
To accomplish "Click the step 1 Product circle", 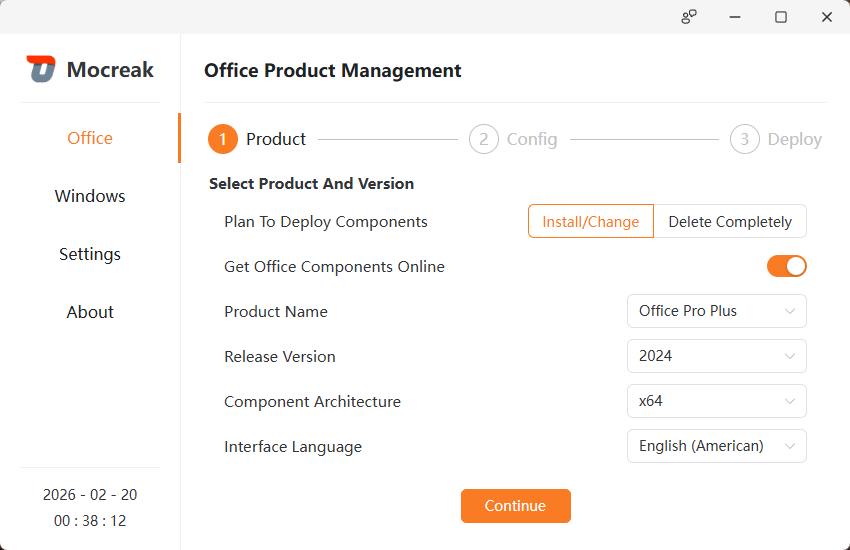I will pos(223,139).
